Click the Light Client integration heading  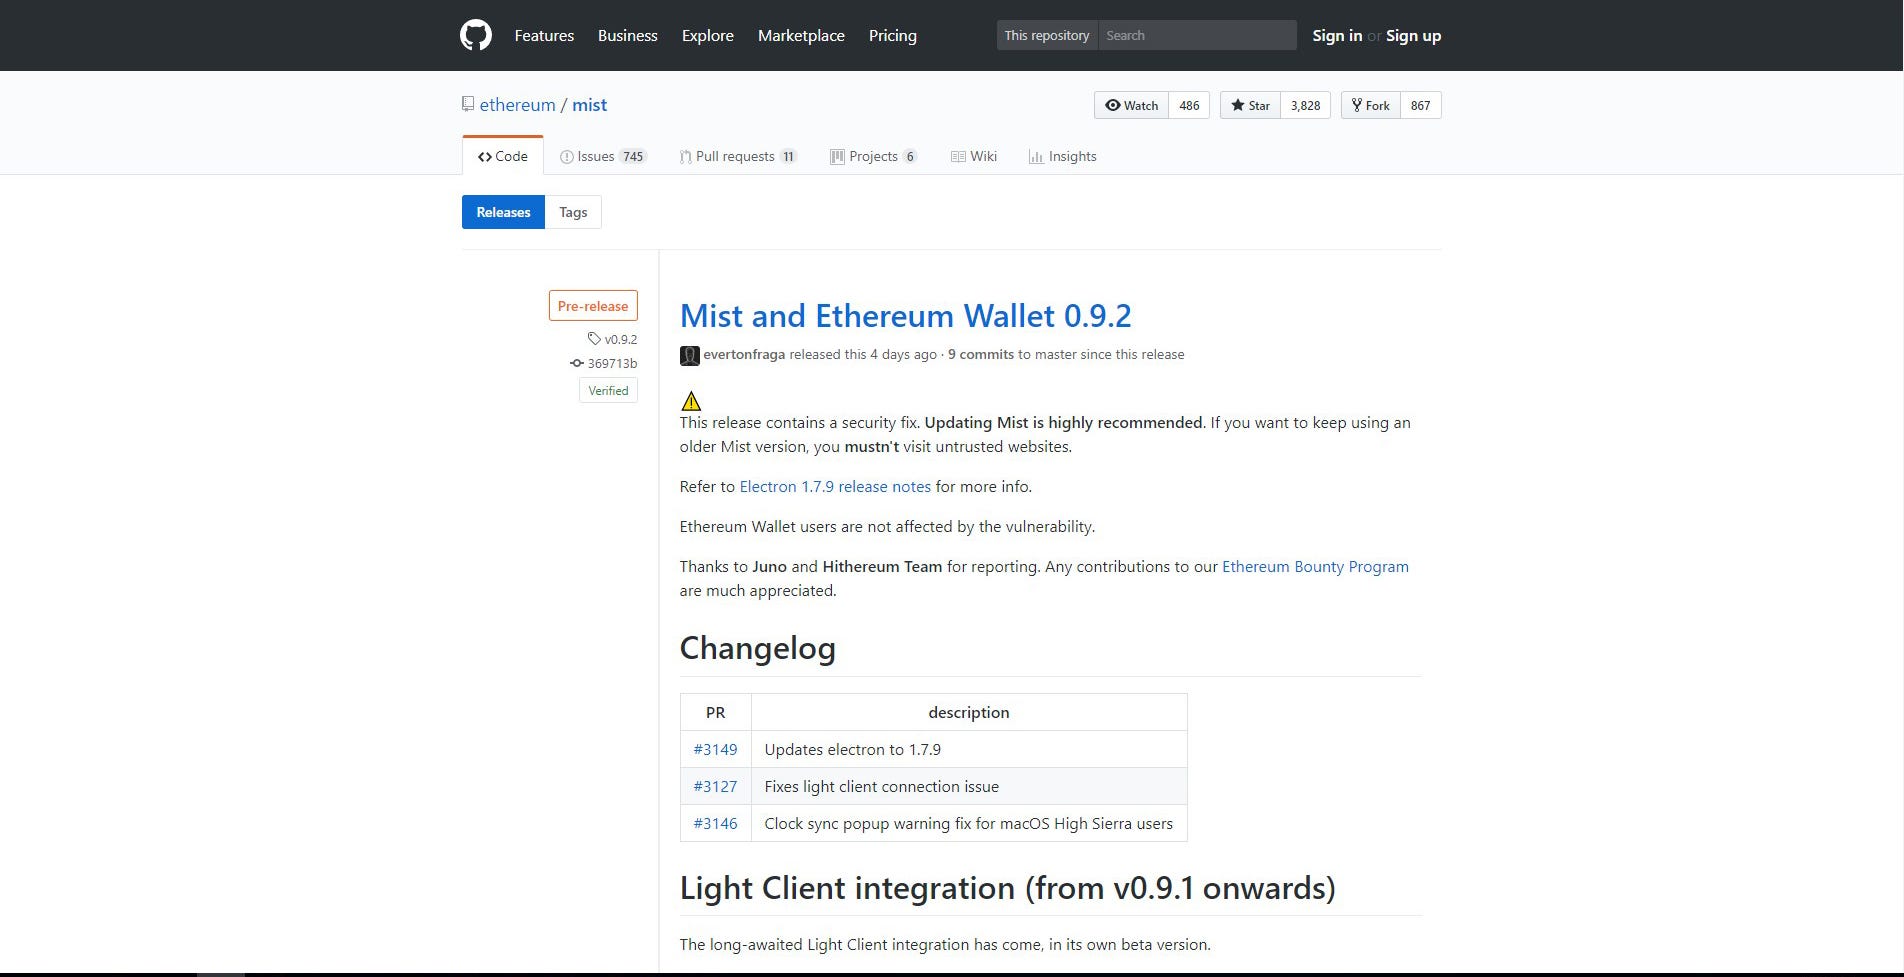pos(1007,888)
